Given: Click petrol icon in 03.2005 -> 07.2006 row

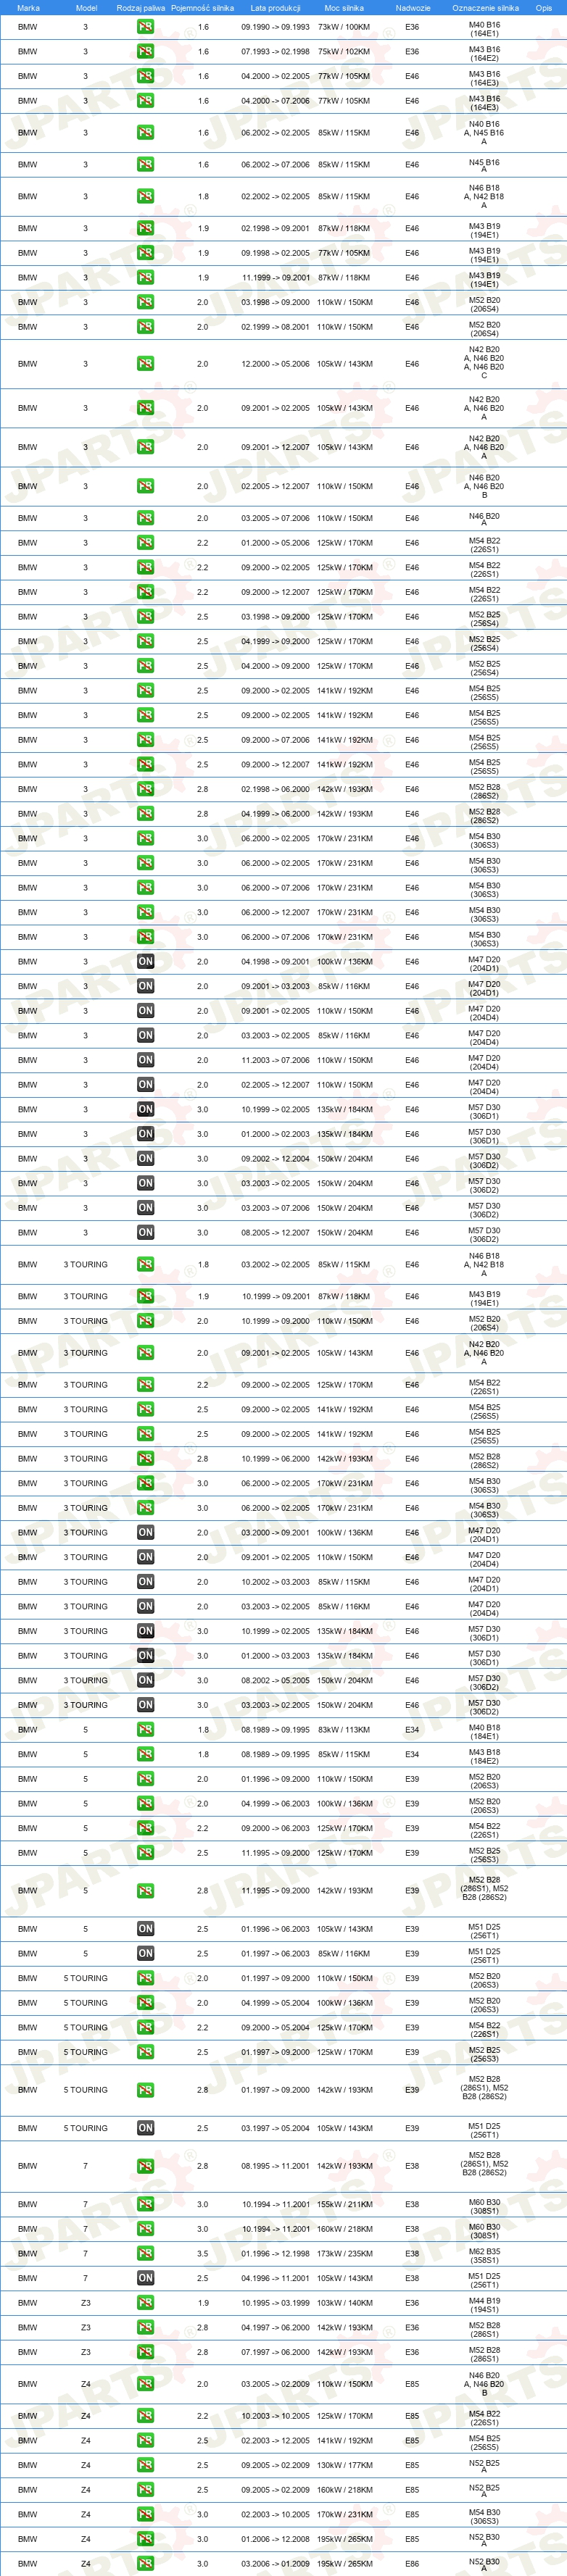Looking at the screenshot, I should (x=145, y=518).
